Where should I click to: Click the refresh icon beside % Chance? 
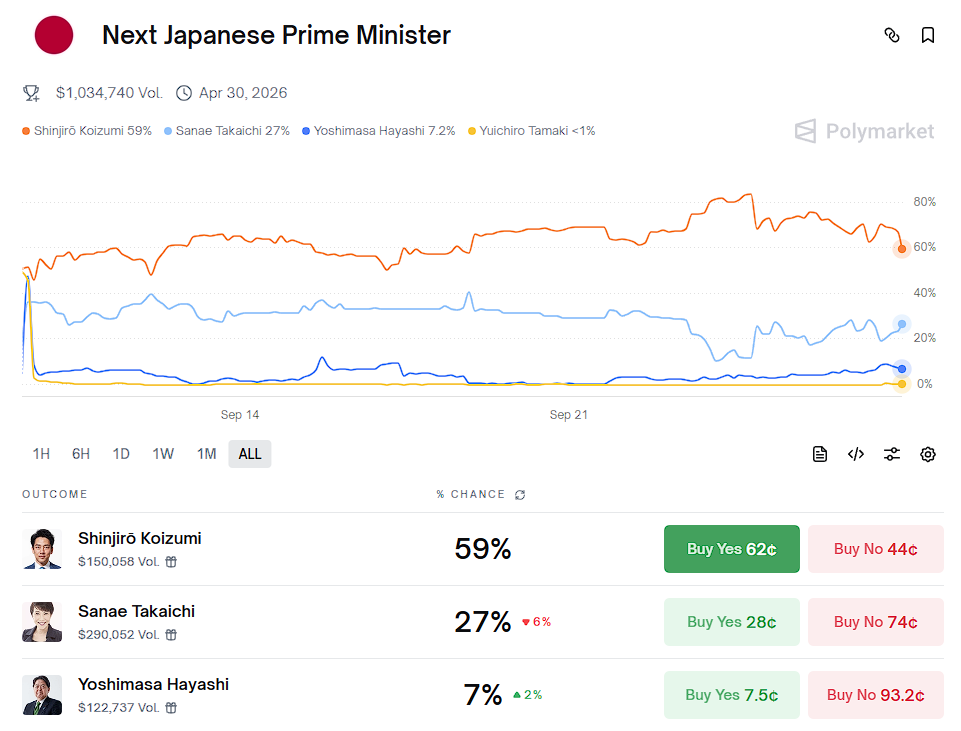(520, 495)
